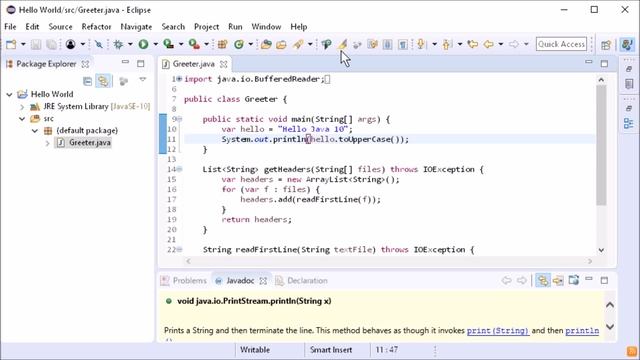The width and height of the screenshot is (640, 360).
Task: Click the External Tools run icon
Action: coord(194,44)
